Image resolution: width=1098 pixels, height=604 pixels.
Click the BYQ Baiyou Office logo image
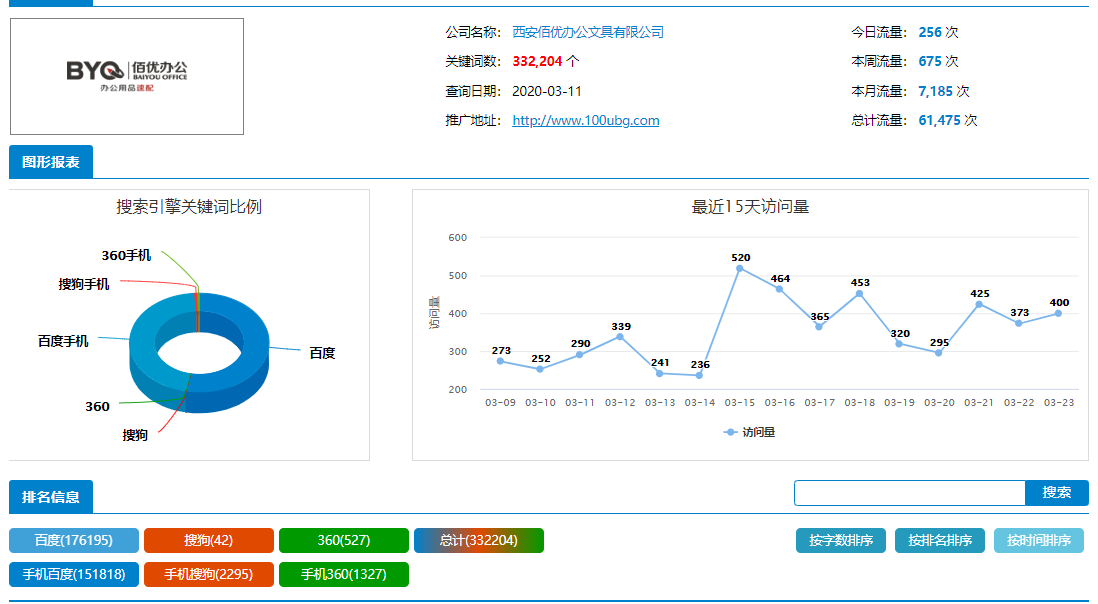(127, 76)
